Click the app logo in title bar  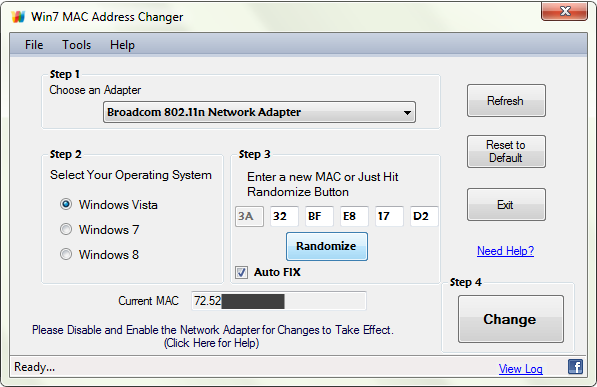(18, 17)
